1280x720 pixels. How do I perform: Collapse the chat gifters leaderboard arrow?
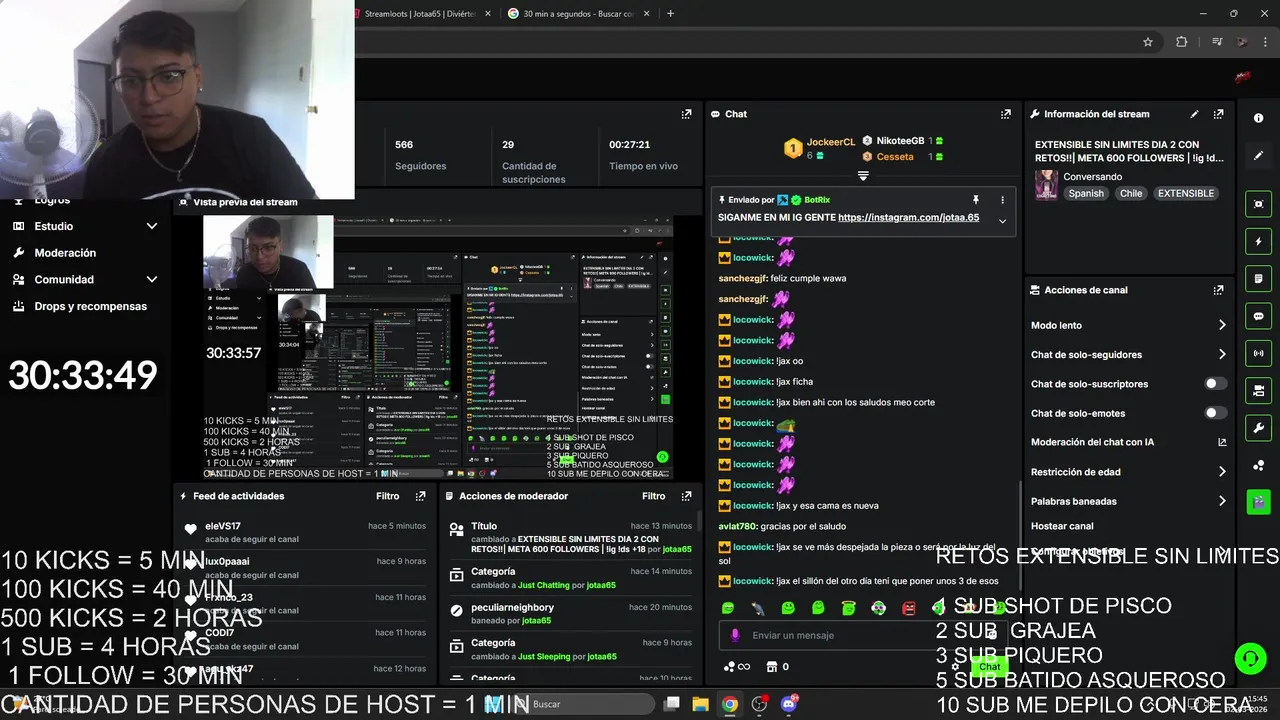[863, 176]
